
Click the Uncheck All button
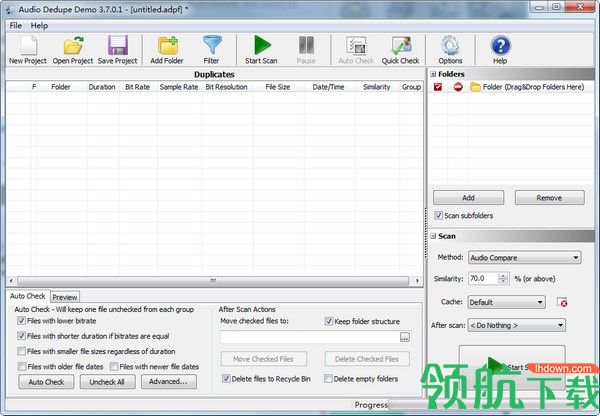tap(107, 382)
